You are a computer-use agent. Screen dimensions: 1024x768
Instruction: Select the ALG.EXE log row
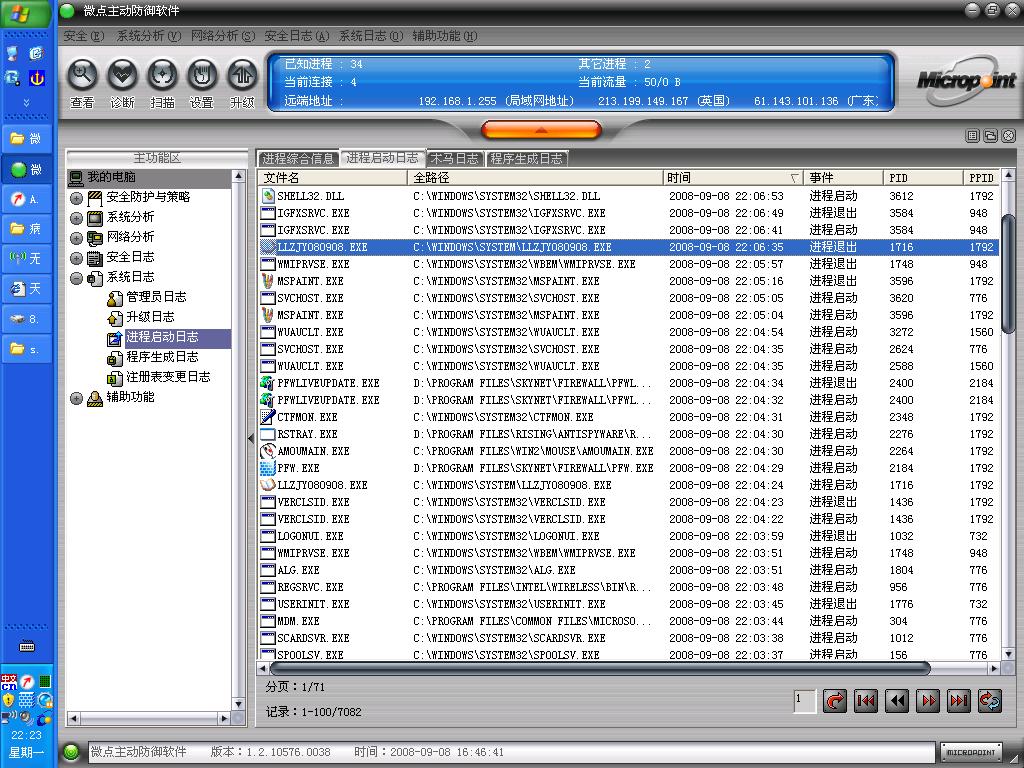click(x=629, y=569)
